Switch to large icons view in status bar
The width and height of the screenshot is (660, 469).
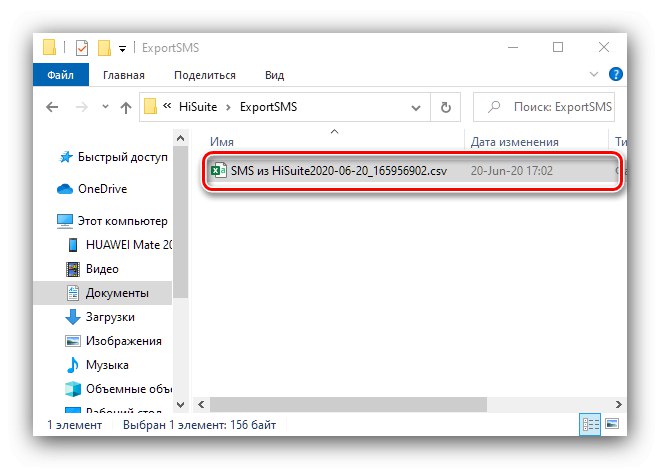[x=612, y=424]
